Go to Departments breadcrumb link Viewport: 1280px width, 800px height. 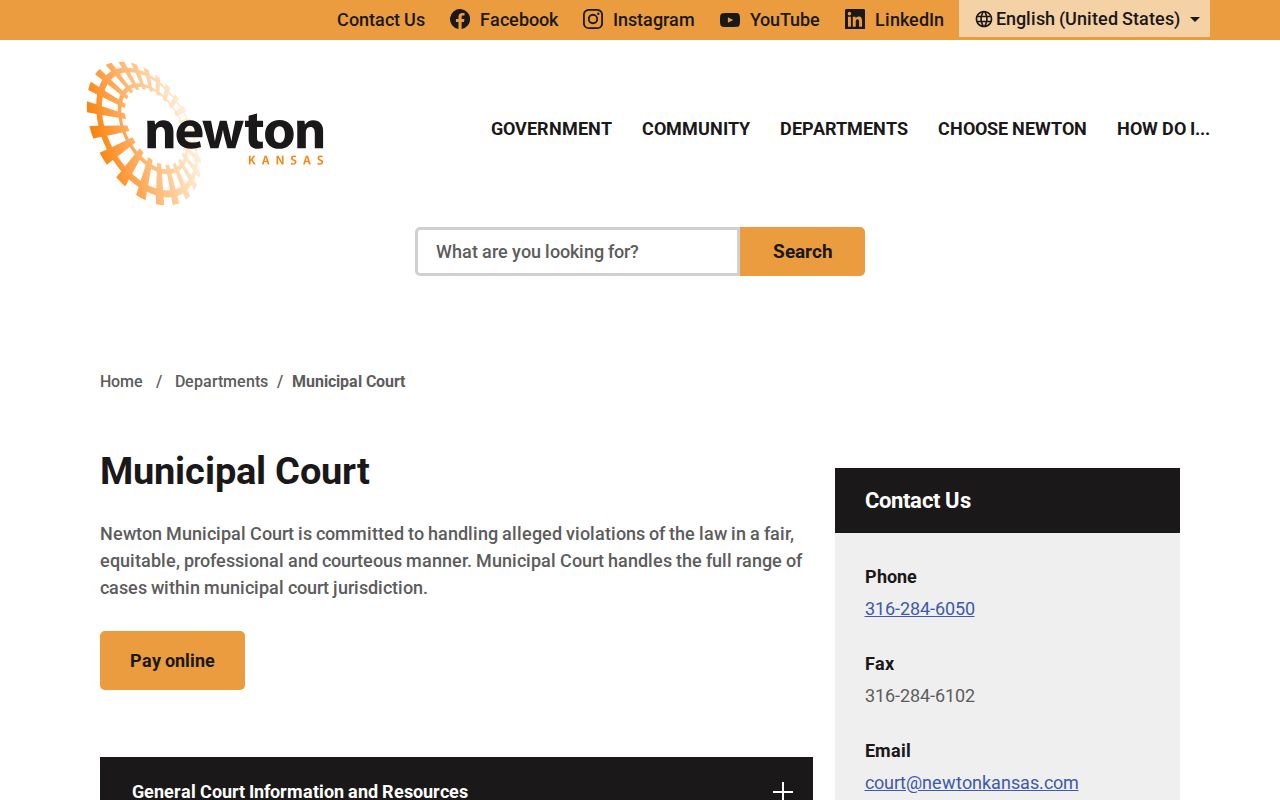[x=221, y=381]
